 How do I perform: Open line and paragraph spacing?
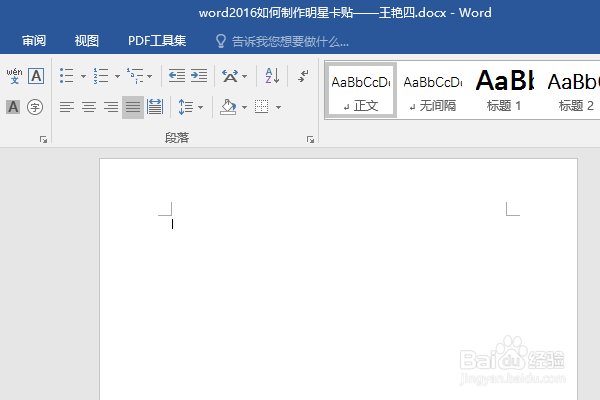point(186,107)
